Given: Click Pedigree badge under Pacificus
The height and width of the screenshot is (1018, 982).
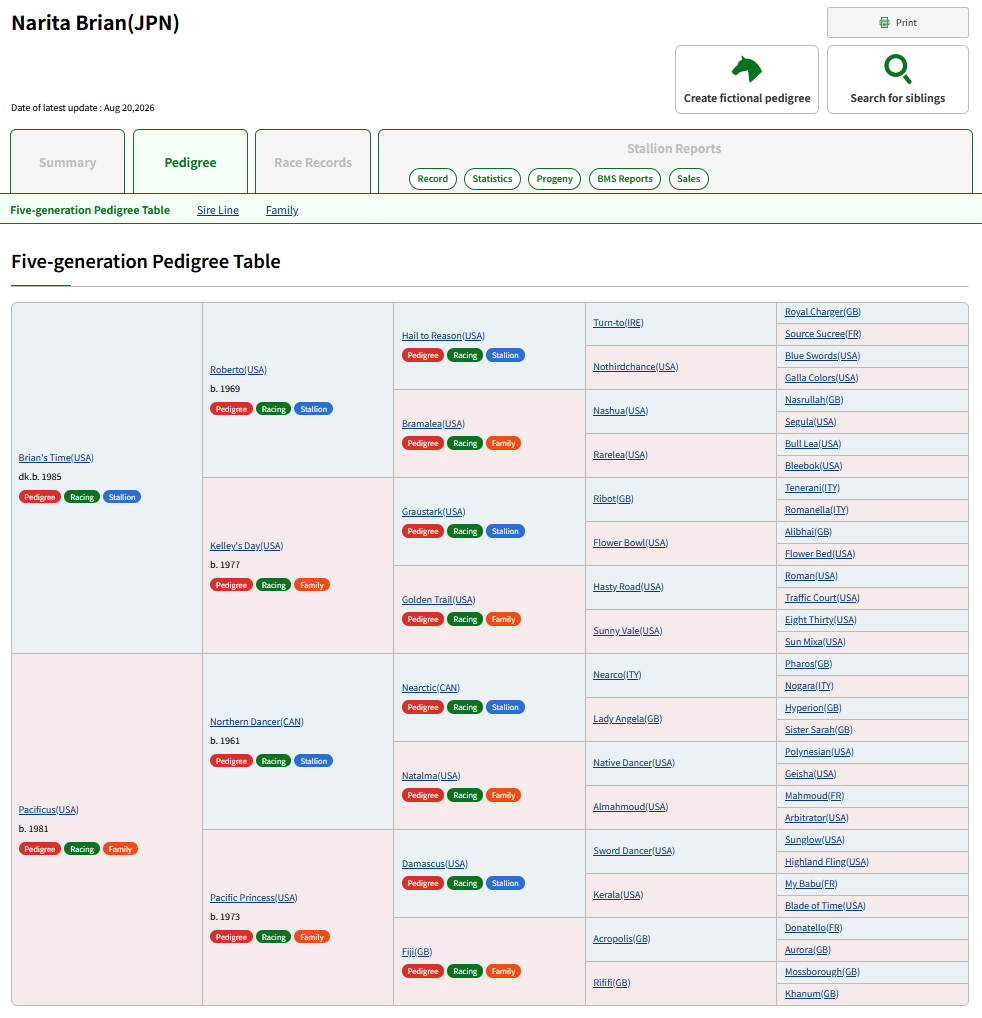Looking at the screenshot, I should point(40,849).
